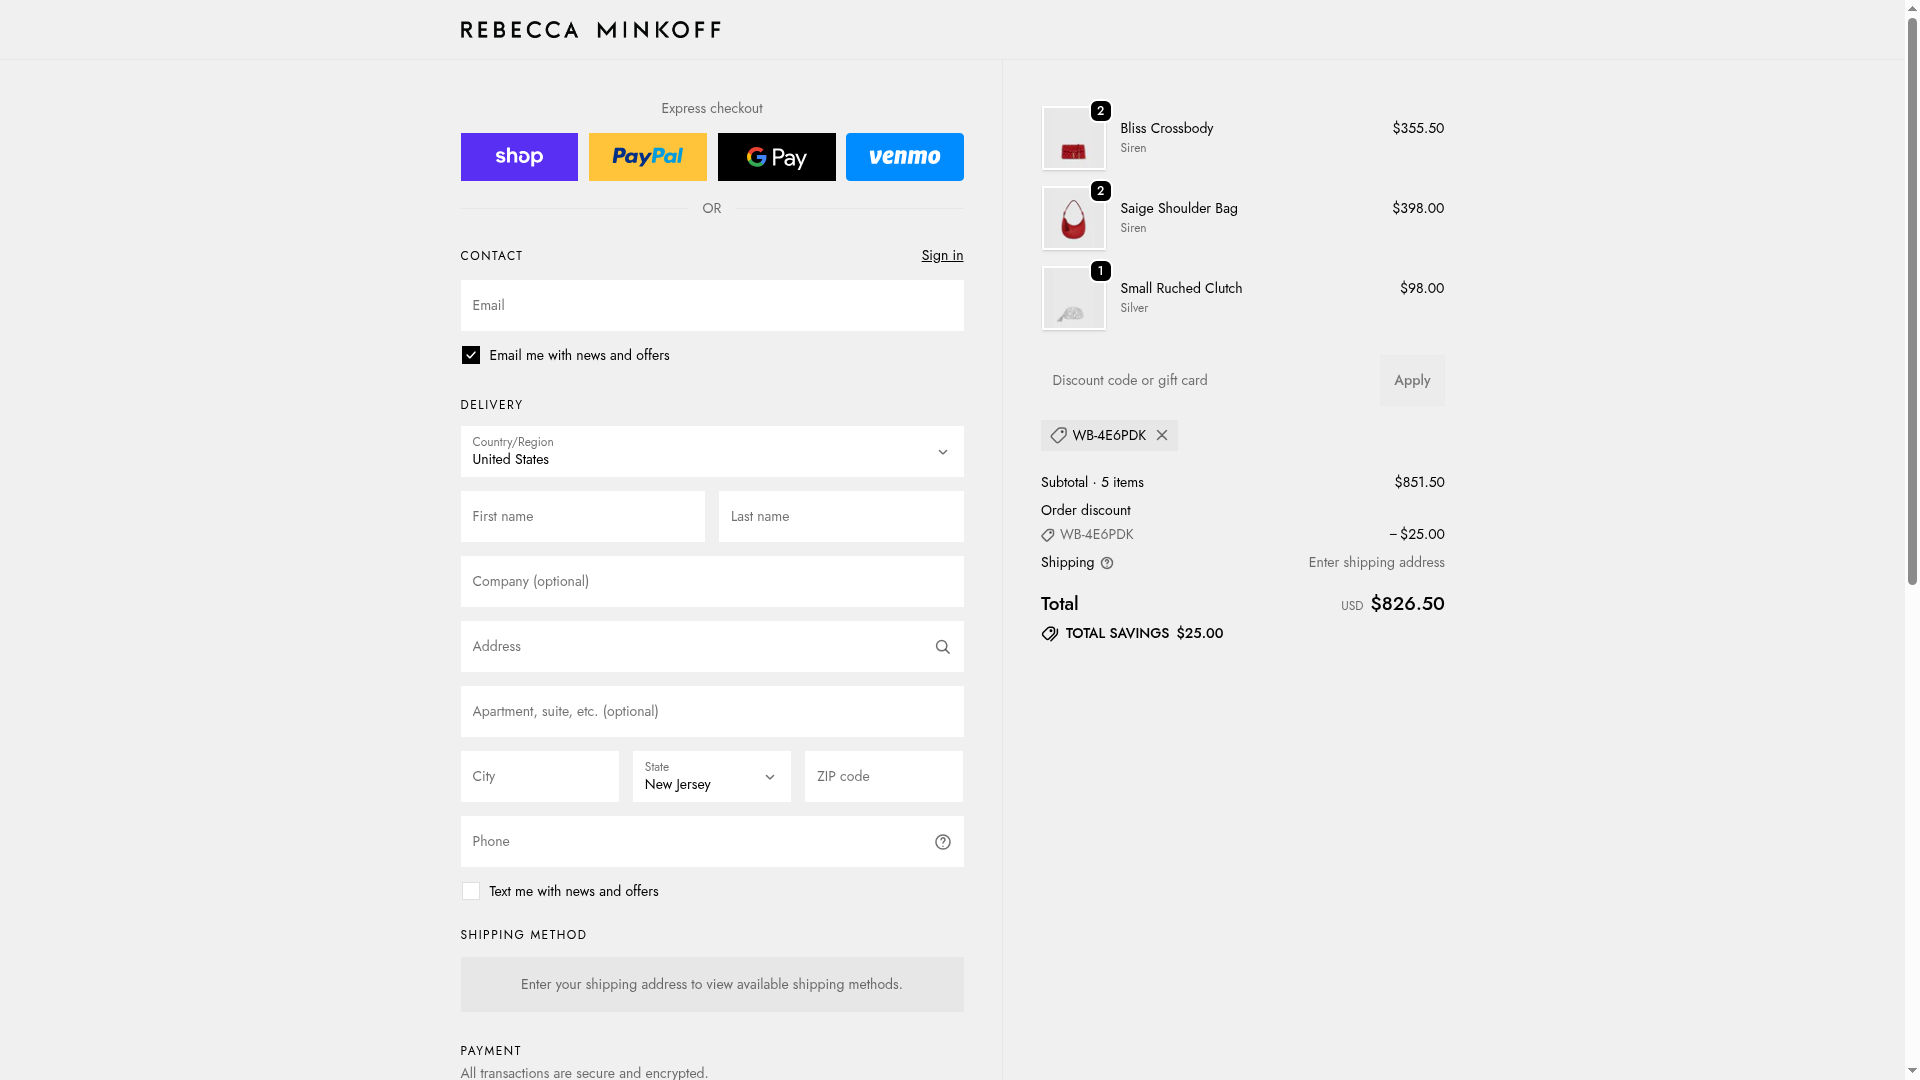Click the discount code or gift card field
The height and width of the screenshot is (1080, 1920).
point(1210,381)
